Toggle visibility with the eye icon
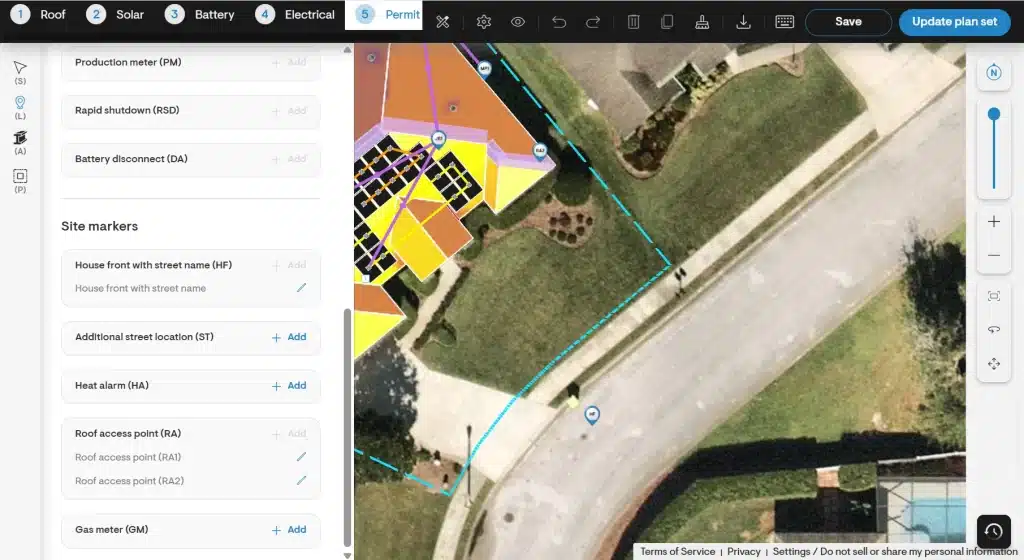Viewport: 1024px width, 560px height. click(x=518, y=22)
